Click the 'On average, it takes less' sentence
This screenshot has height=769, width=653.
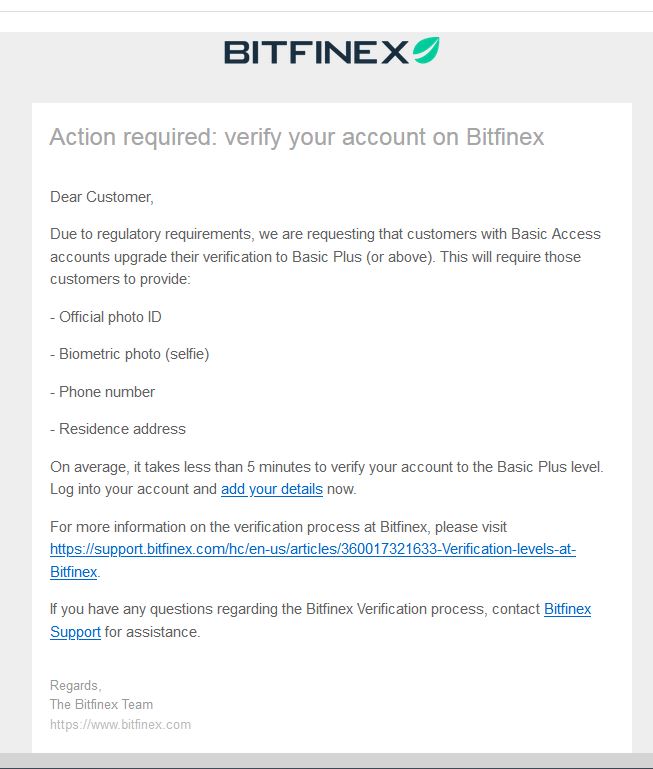point(327,467)
